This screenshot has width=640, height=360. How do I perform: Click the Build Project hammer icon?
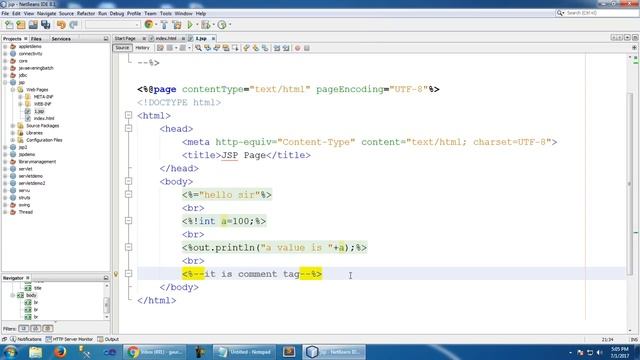tap(164, 25)
